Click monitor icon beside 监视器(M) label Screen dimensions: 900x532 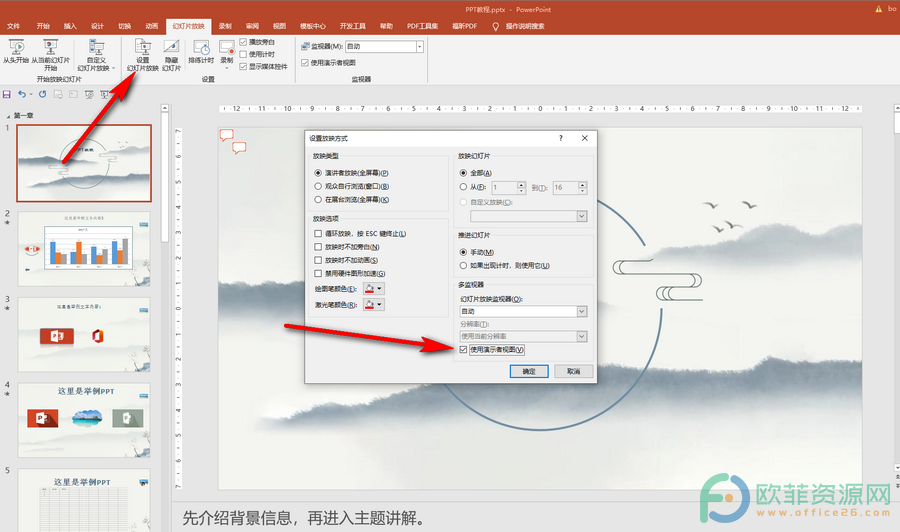click(306, 46)
